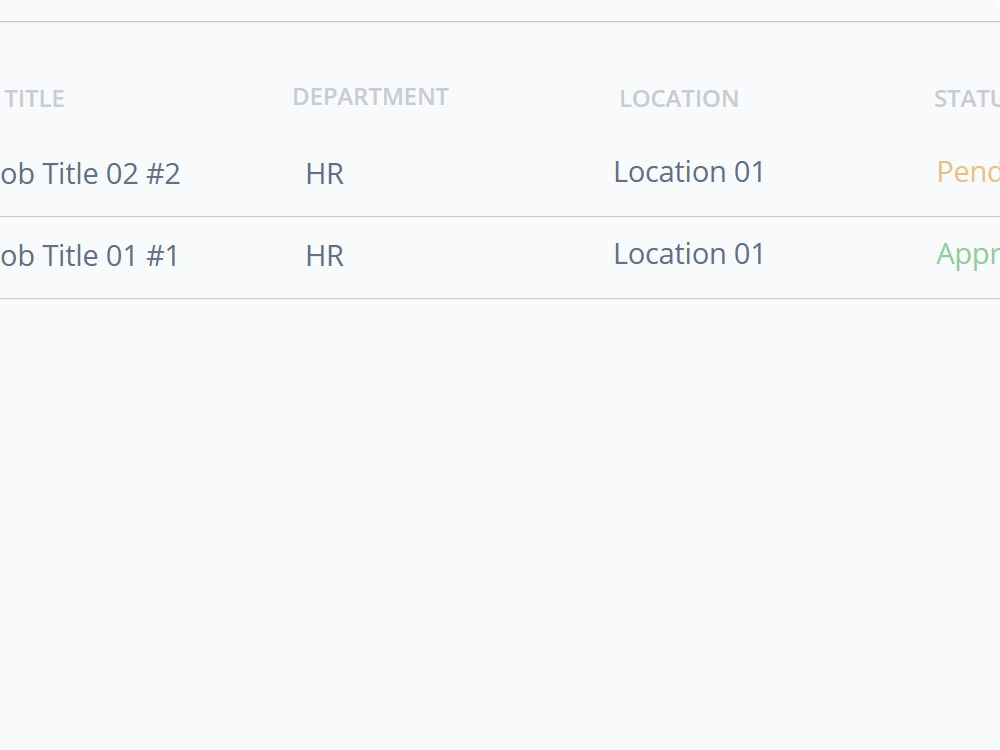
Task: Click the Pending status label
Action: 966,173
